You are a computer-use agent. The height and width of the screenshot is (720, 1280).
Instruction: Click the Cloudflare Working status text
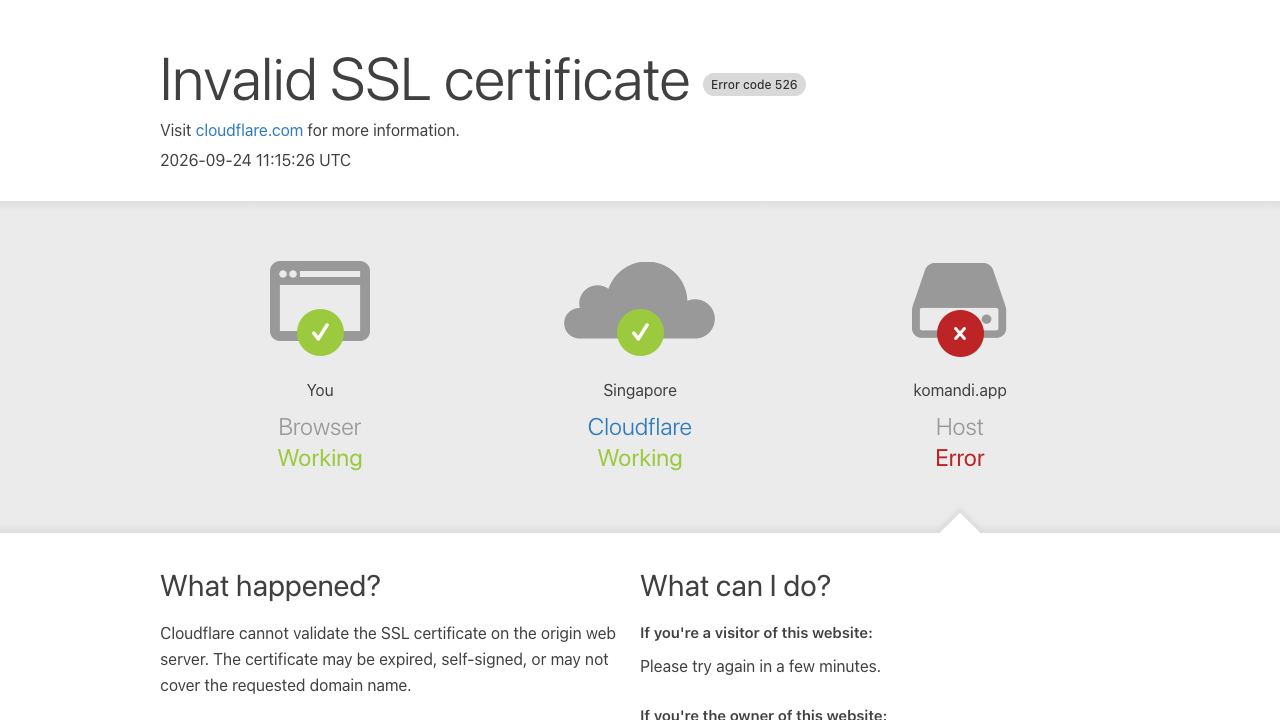(x=640, y=458)
